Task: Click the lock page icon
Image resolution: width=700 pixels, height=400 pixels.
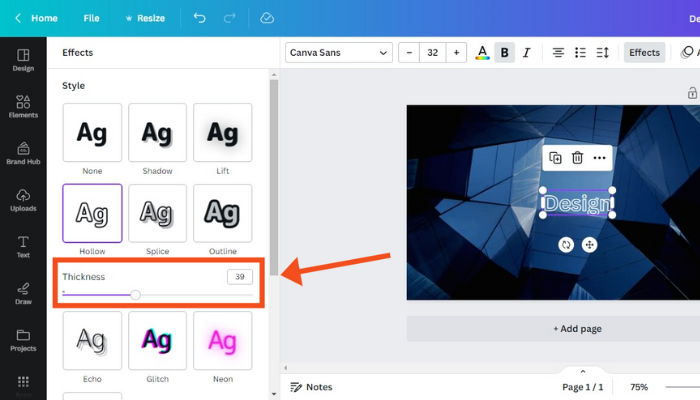Action: (x=692, y=93)
